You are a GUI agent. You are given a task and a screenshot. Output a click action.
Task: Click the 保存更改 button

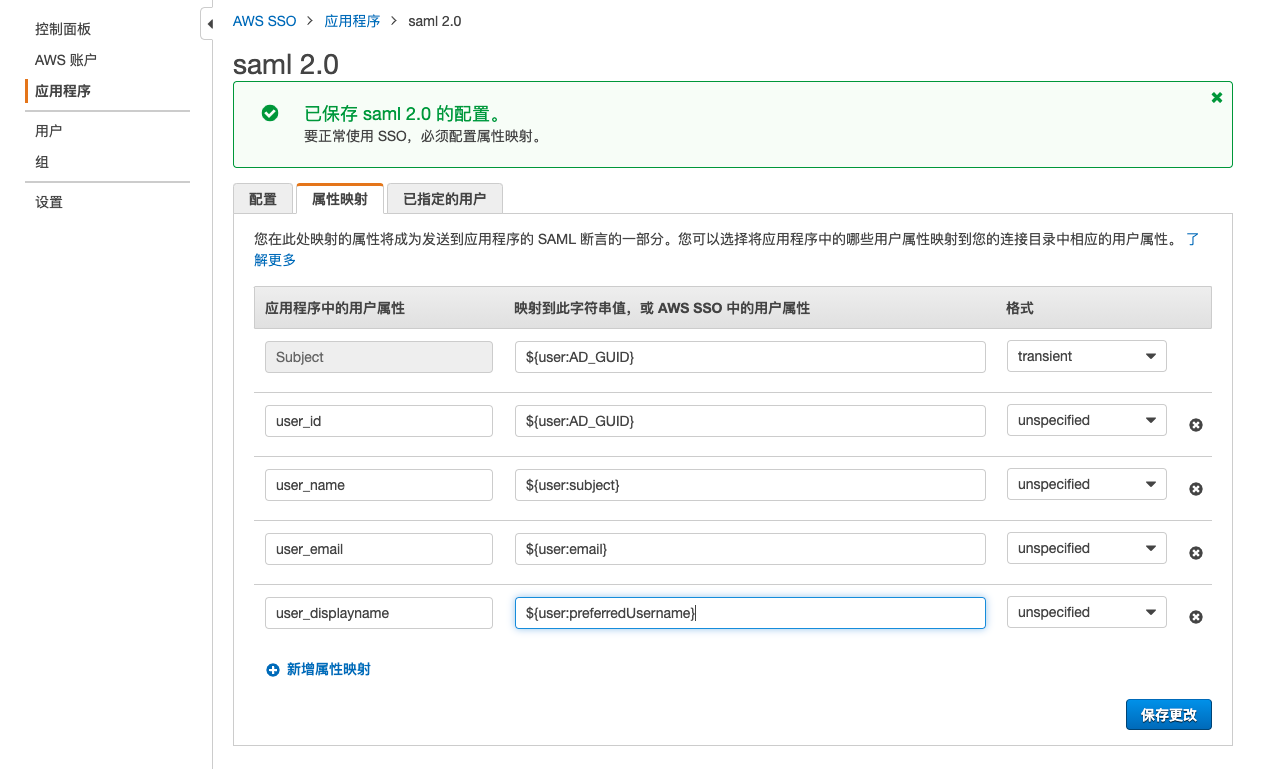click(x=1168, y=715)
